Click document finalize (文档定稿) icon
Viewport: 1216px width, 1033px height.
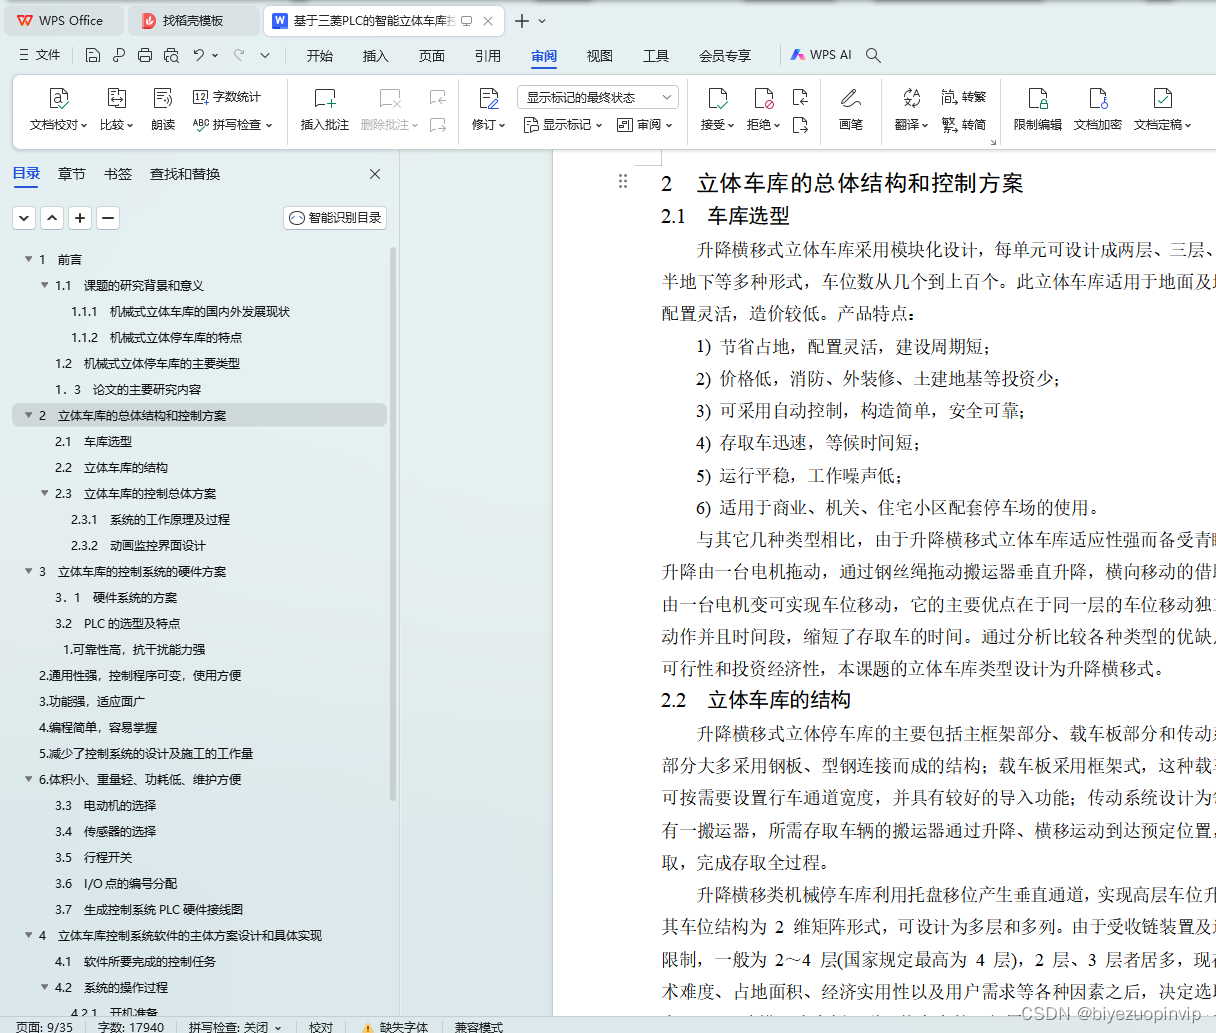1162,98
